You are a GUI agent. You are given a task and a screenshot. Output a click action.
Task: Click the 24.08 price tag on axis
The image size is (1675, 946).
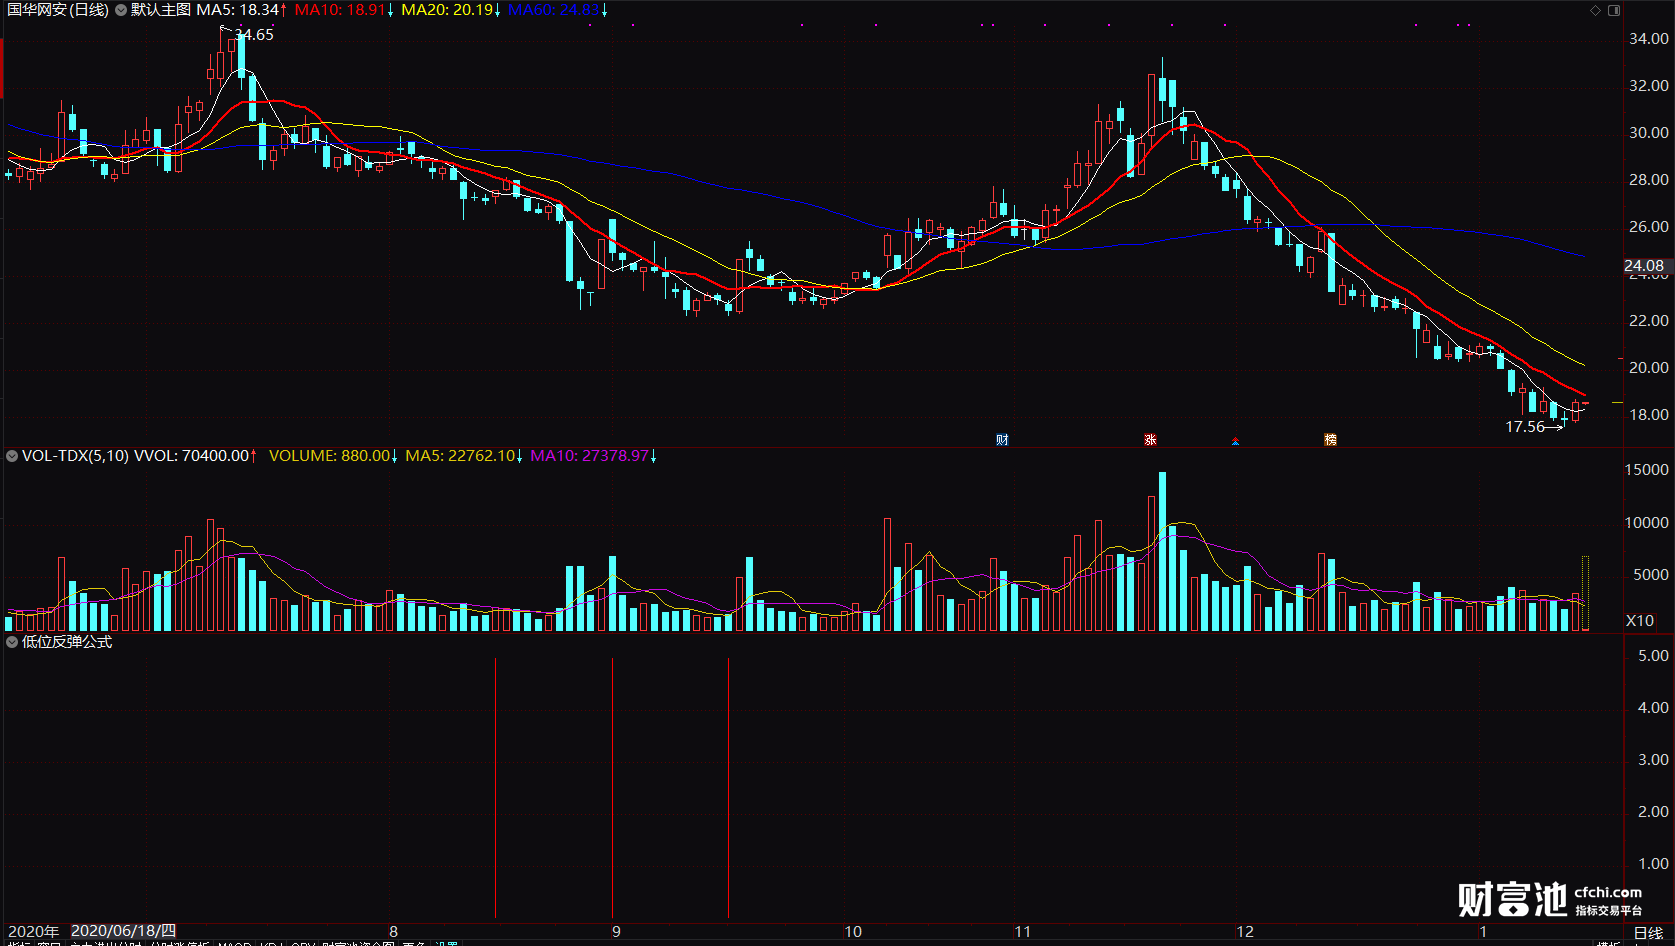tap(1644, 266)
